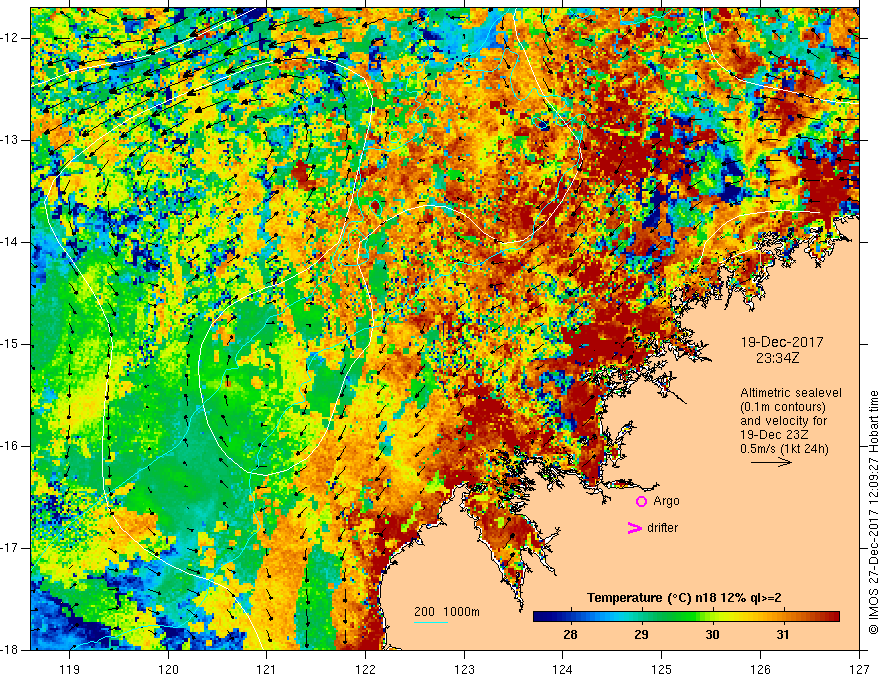Click latitude axis label '-12'

tap(11, 38)
